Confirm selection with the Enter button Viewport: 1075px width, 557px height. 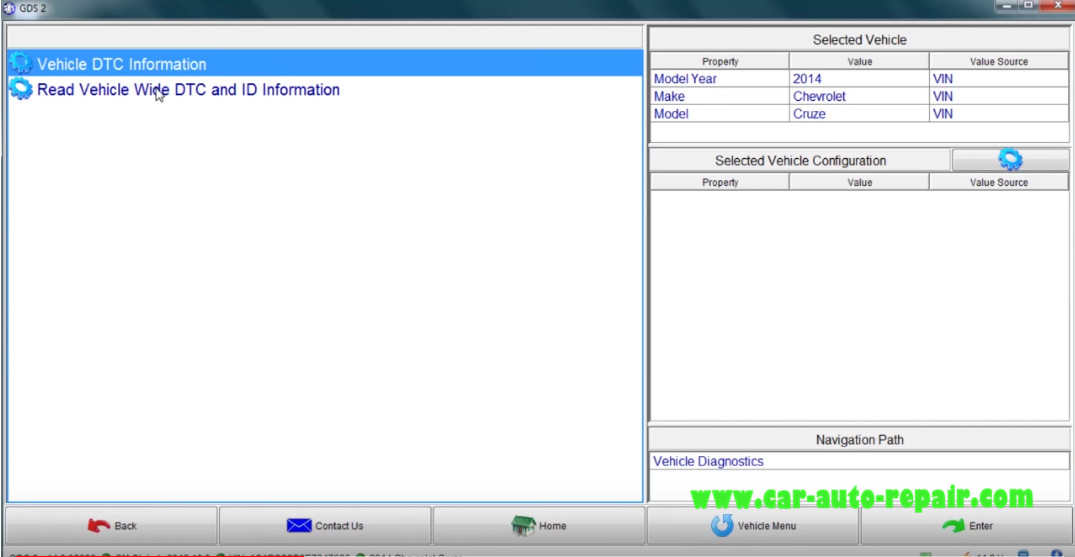pyautogui.click(x=967, y=526)
